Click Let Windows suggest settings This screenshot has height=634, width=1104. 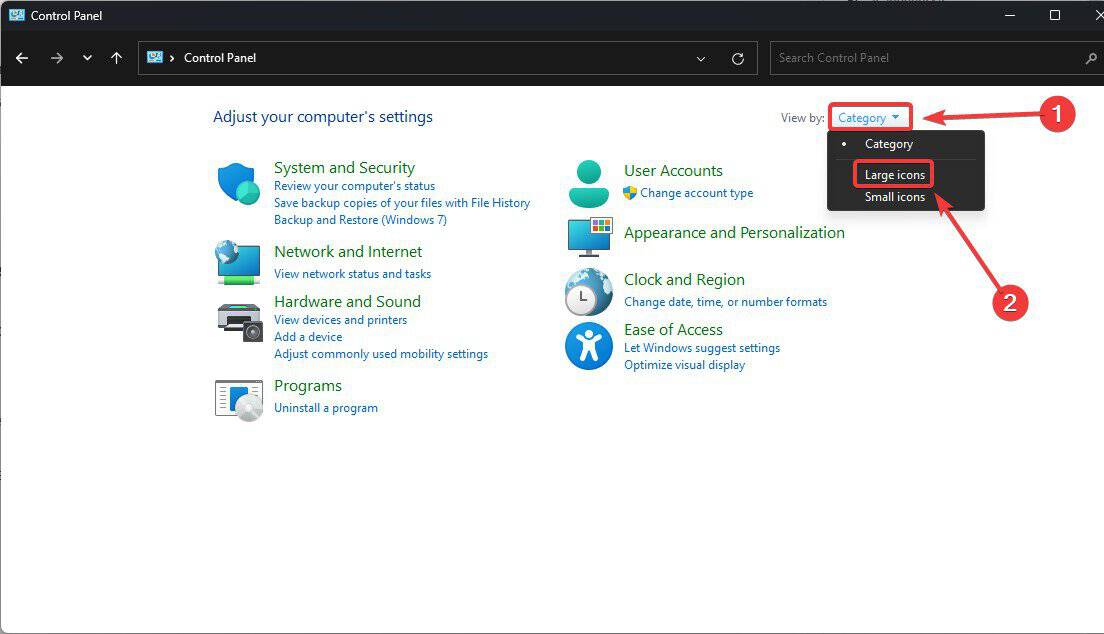coord(702,348)
